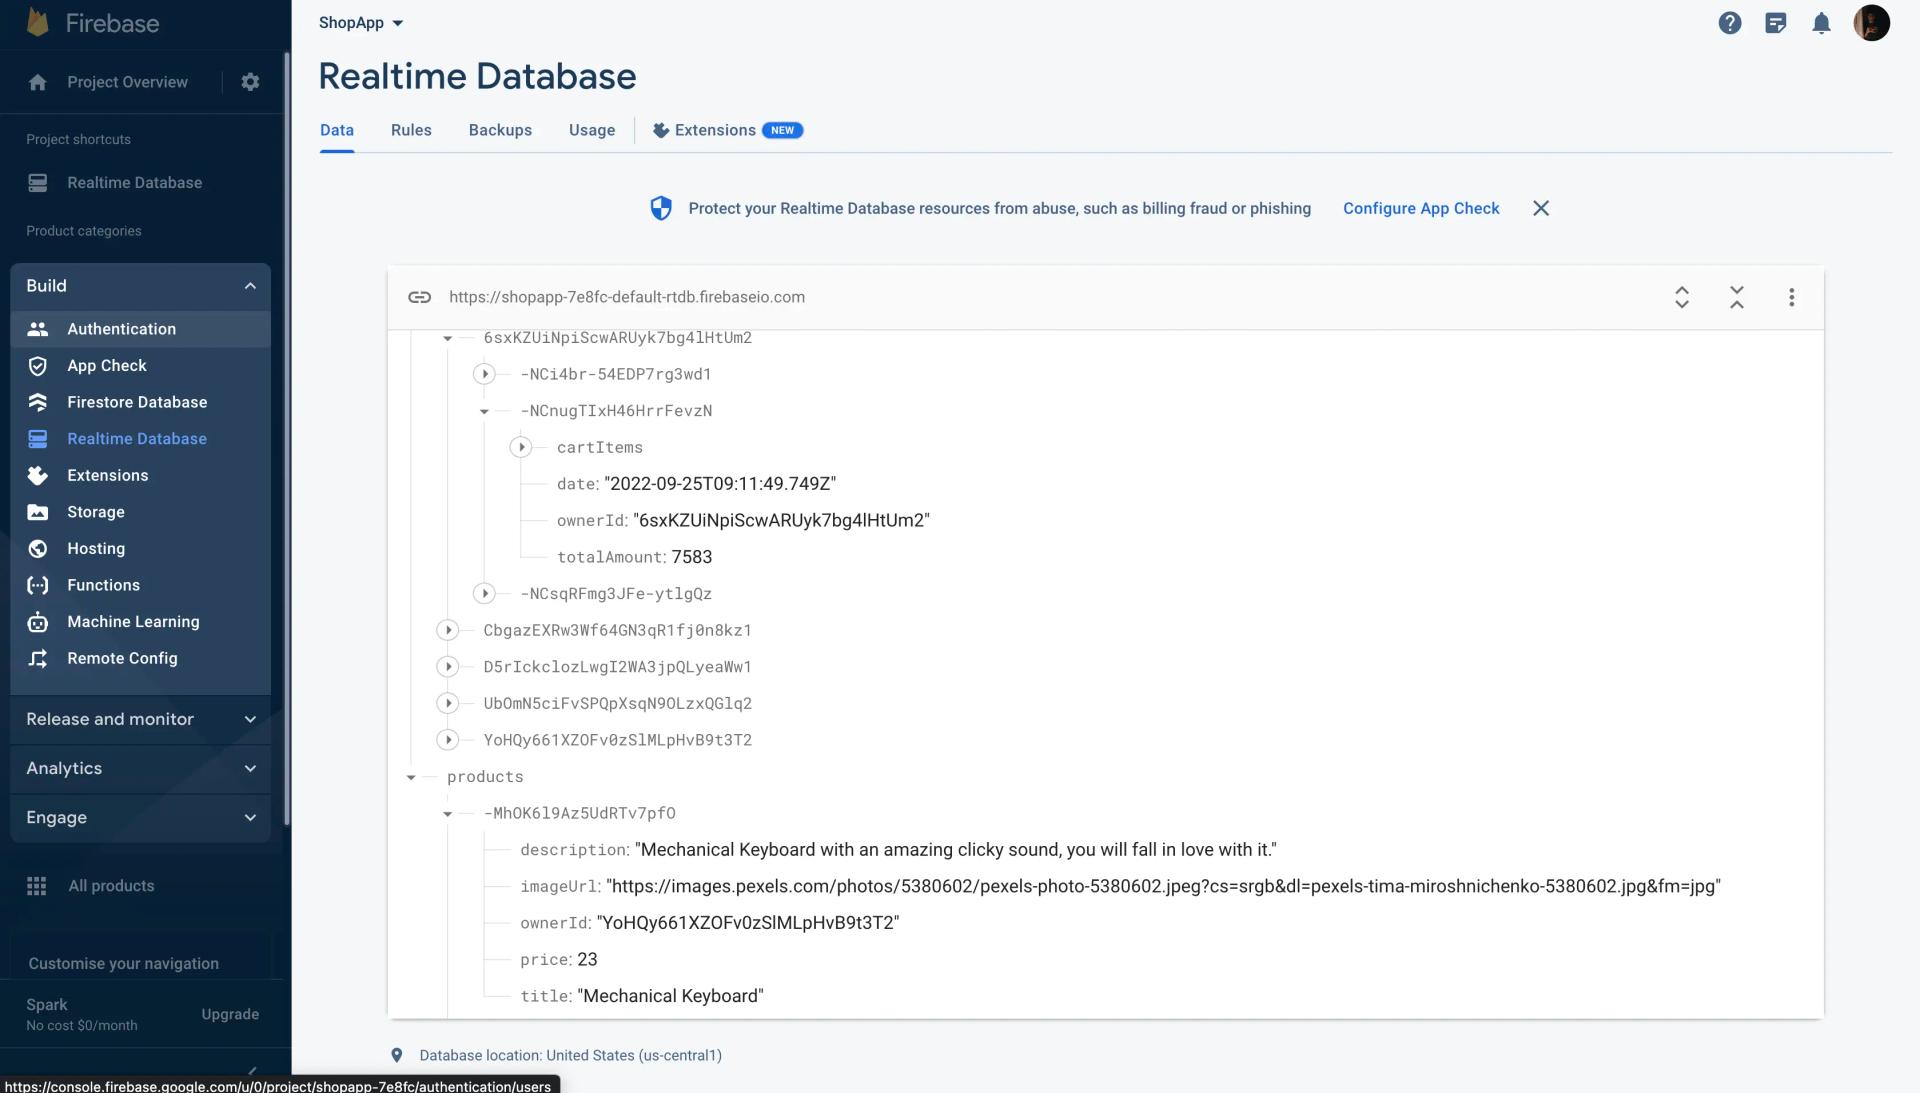Click the Storage section icon
Viewport: 1920px width, 1093px height.
click(x=37, y=512)
